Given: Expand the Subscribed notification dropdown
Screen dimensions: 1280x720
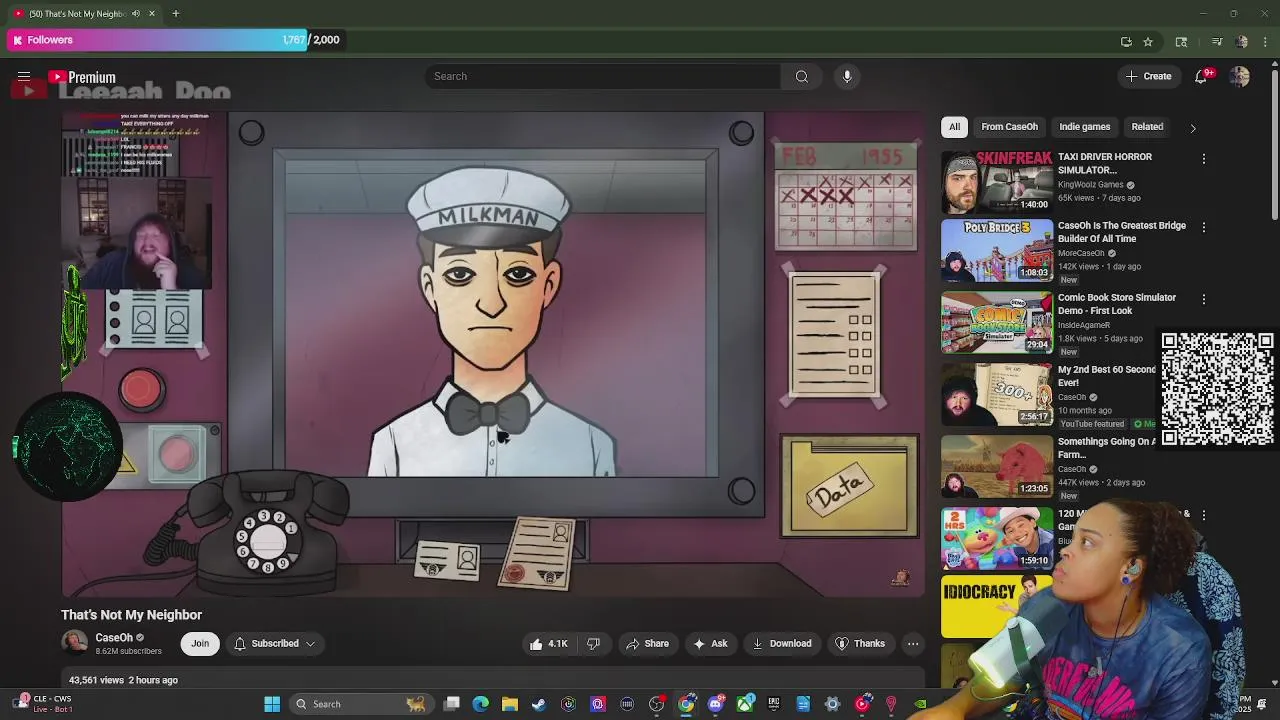Looking at the screenshot, I should [x=311, y=644].
